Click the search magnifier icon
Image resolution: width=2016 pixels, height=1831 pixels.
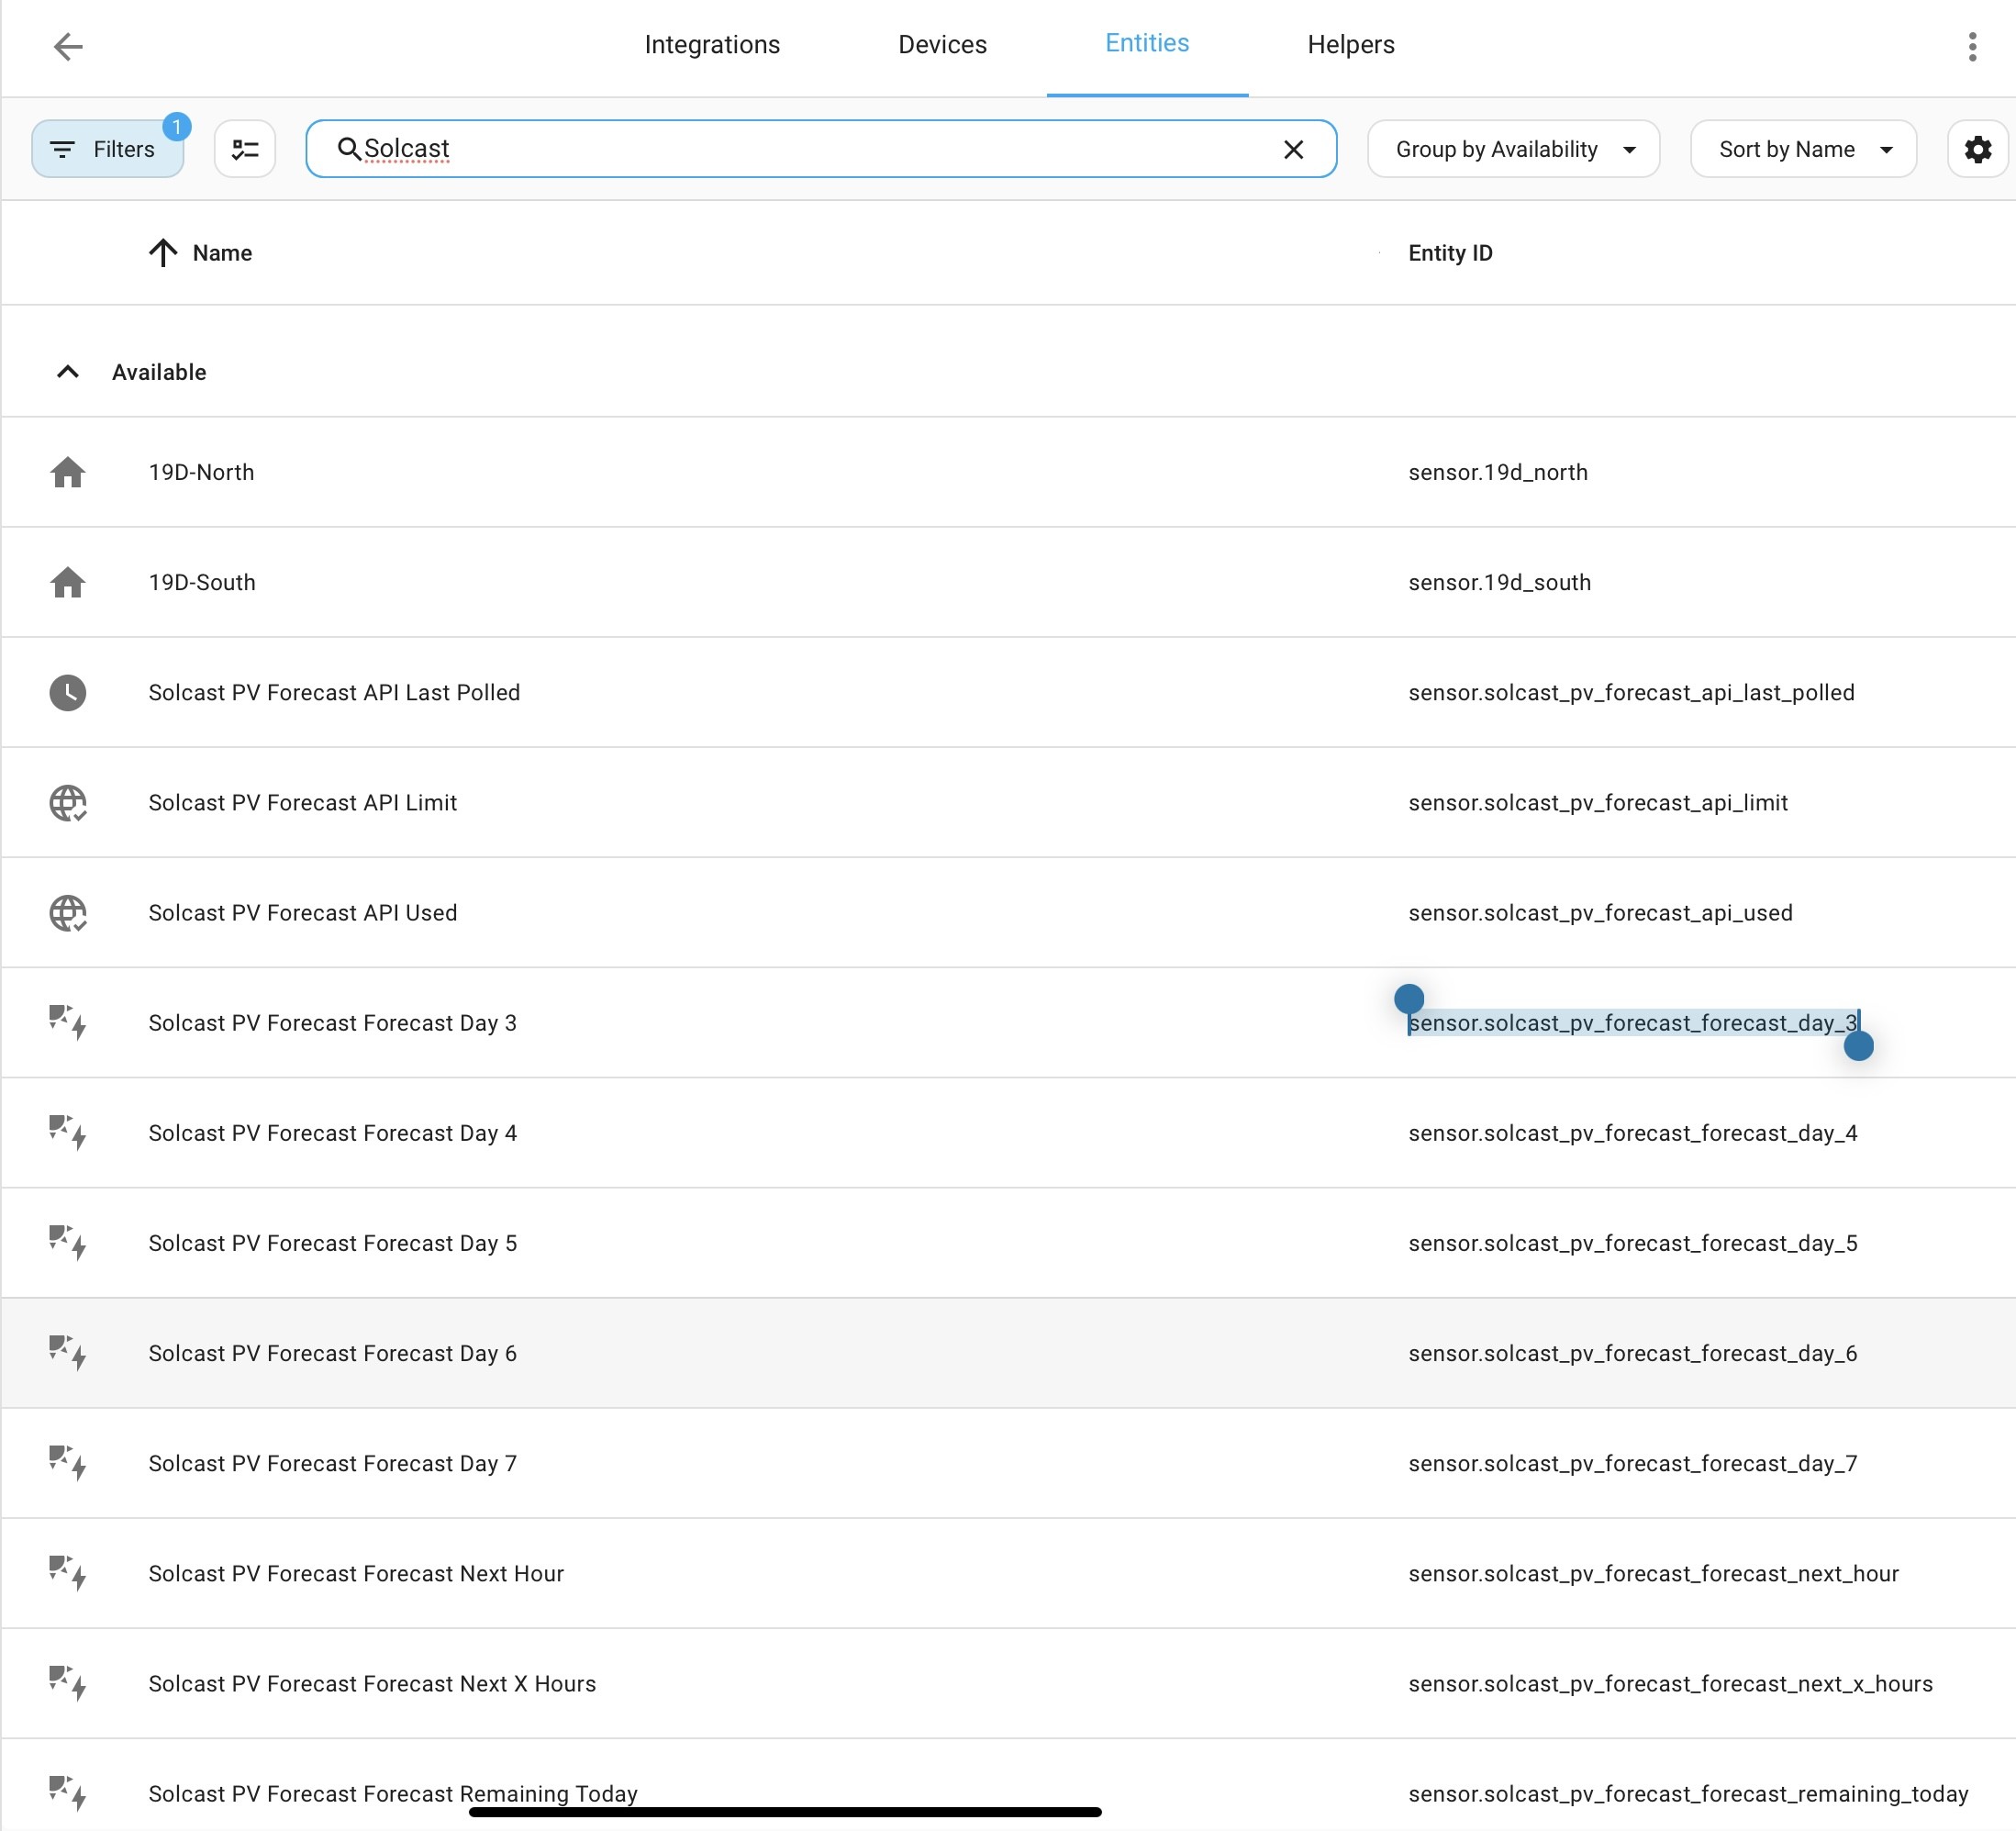349,149
